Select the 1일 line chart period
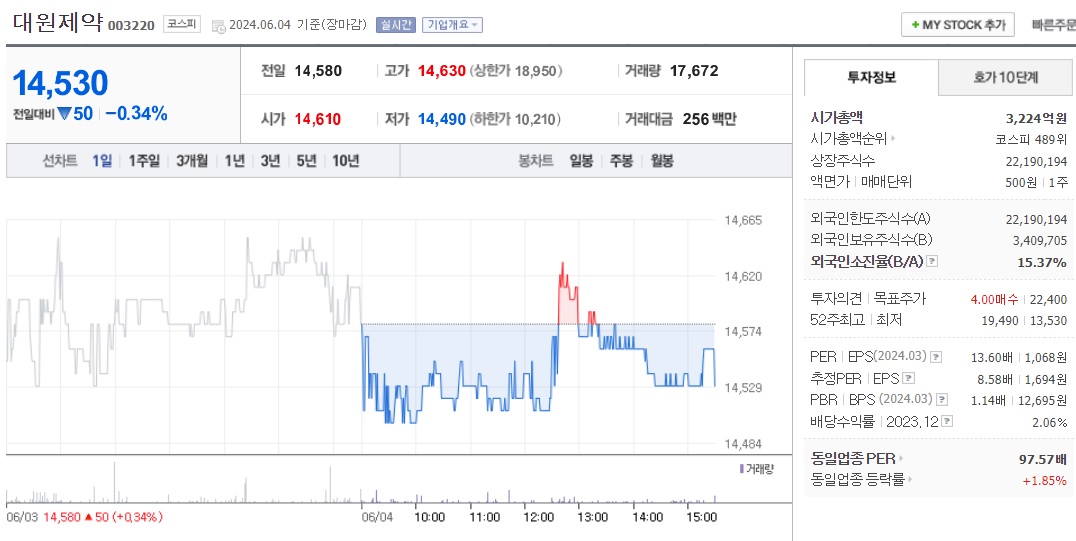 point(102,161)
